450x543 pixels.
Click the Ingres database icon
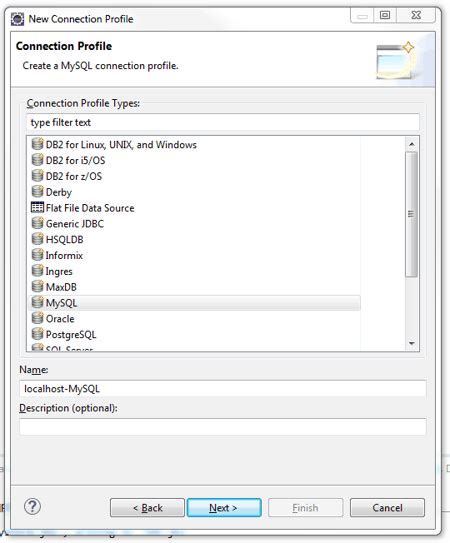pyautogui.click(x=37, y=270)
